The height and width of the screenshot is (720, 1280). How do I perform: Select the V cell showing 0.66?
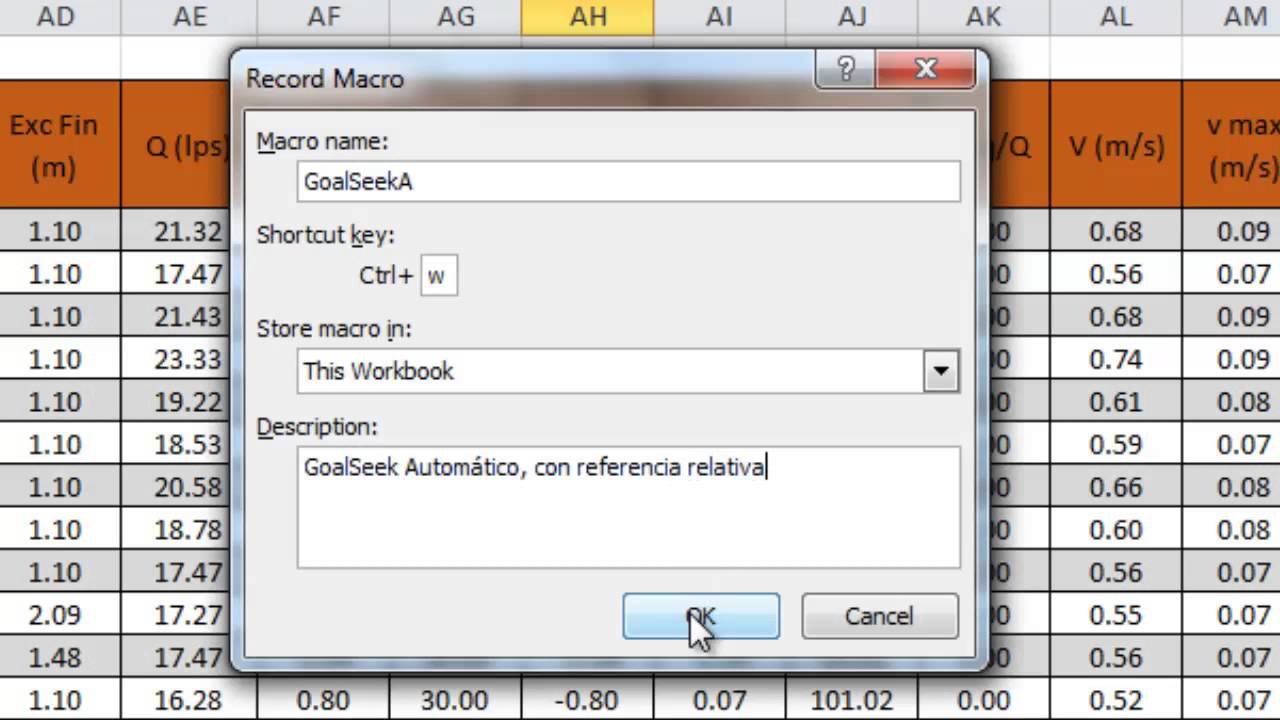(1115, 487)
